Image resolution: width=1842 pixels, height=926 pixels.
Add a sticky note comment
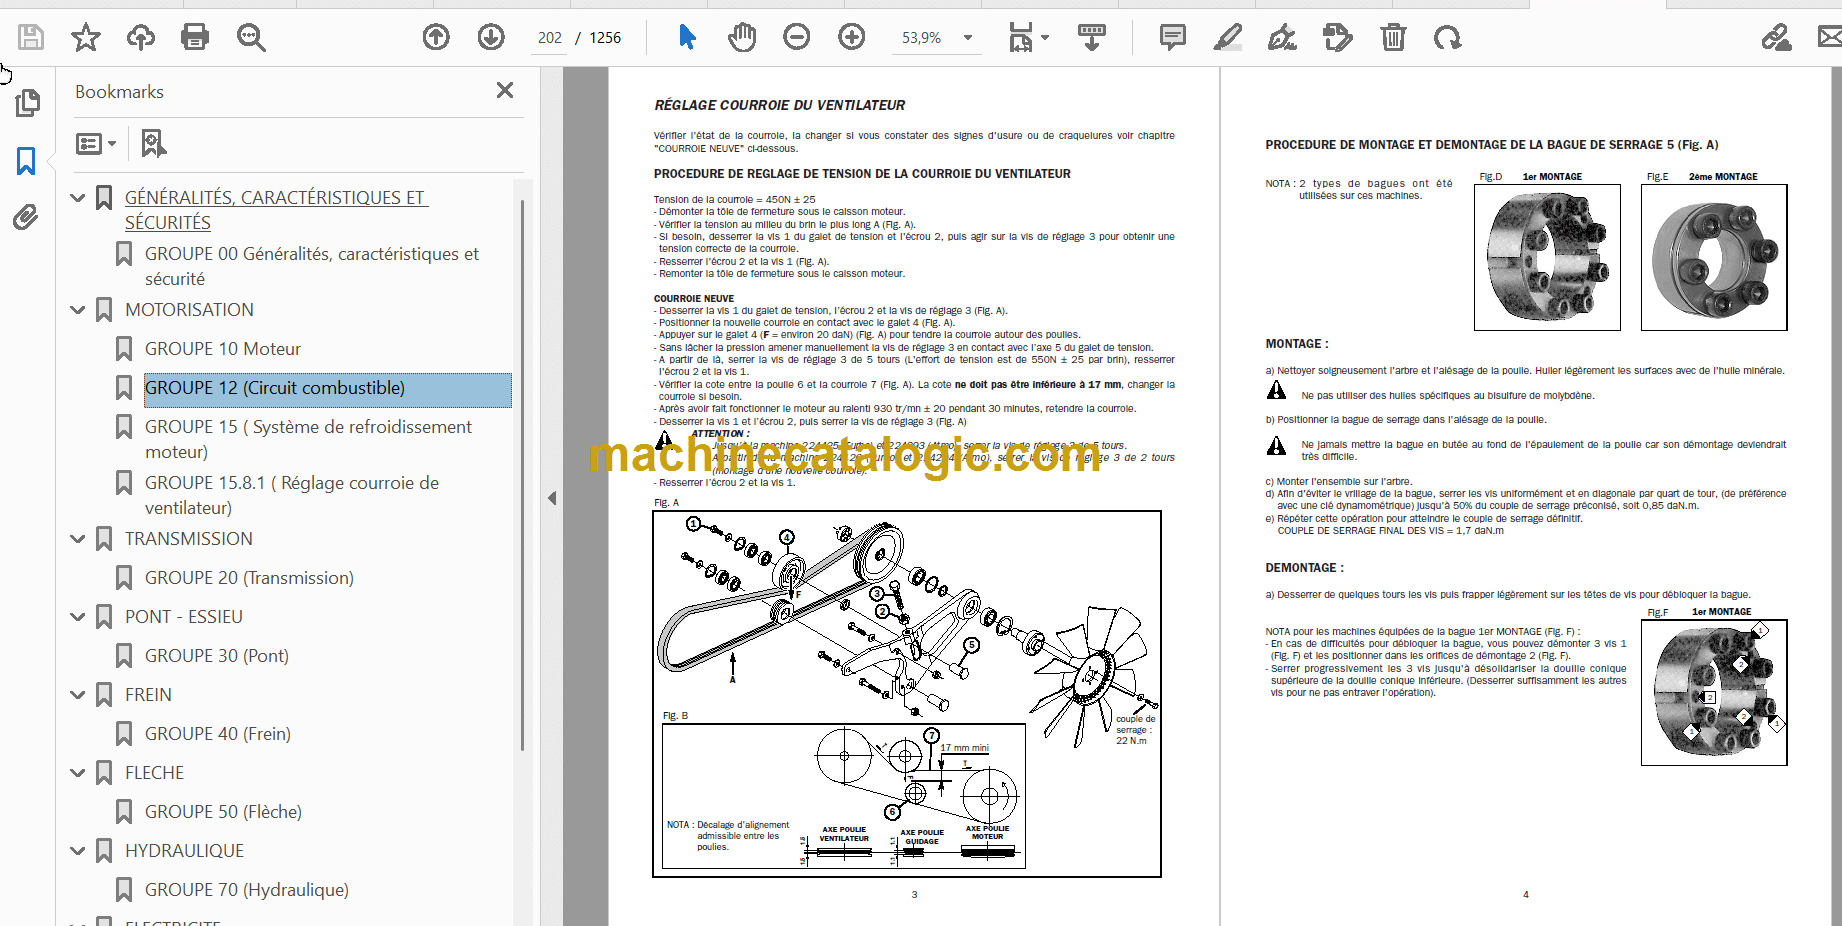(x=1173, y=38)
